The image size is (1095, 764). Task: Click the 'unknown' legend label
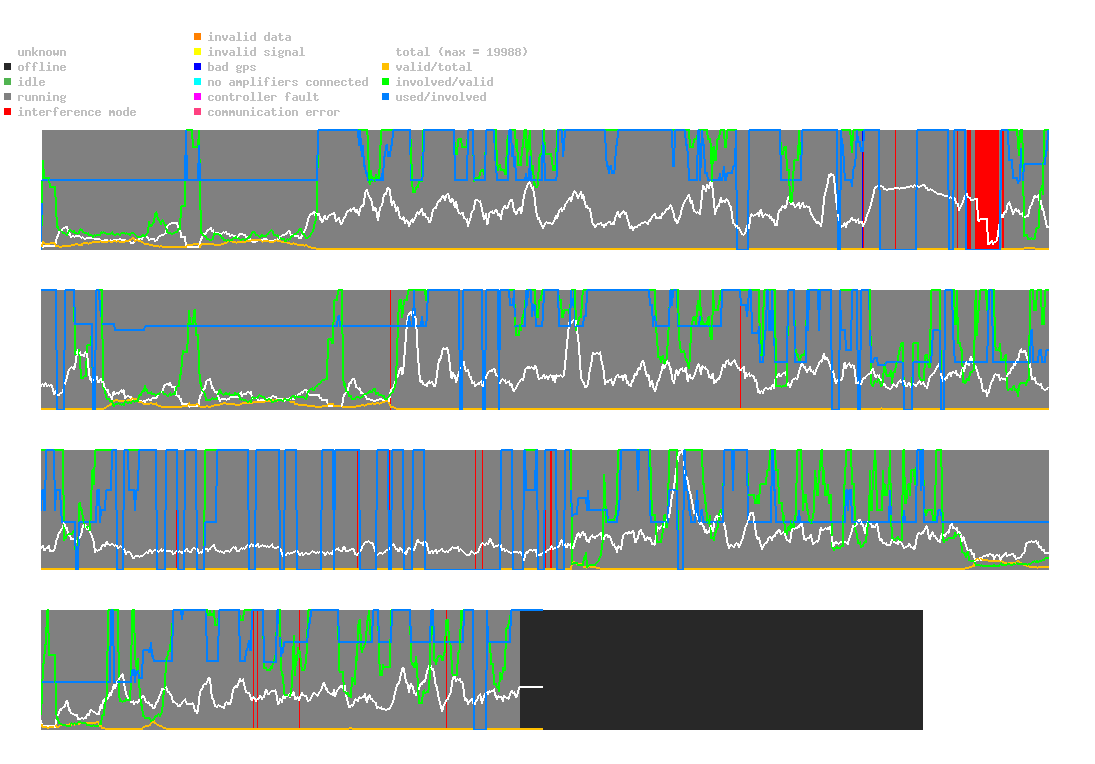click(x=42, y=52)
